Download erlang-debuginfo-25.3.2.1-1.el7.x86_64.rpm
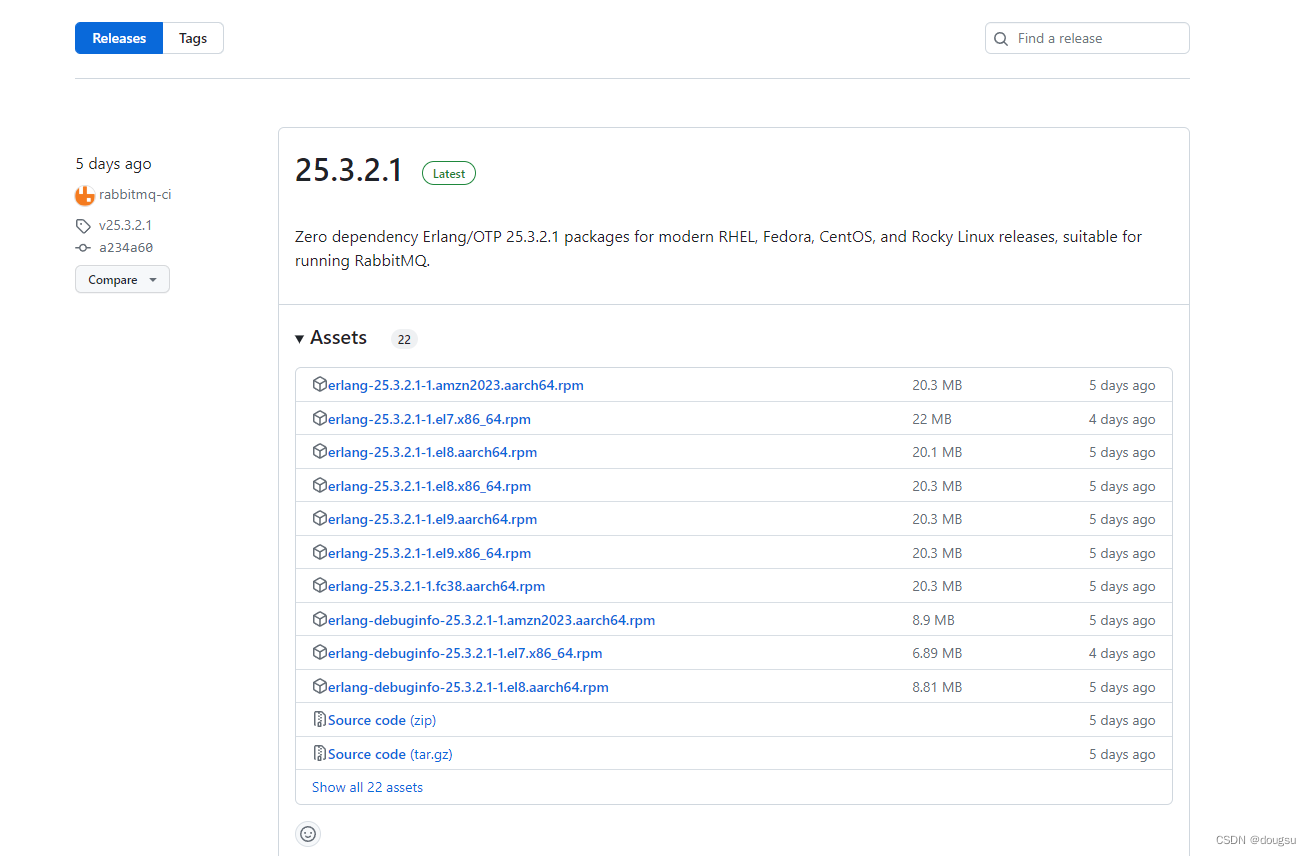Screen dimensions: 1311x856 [465, 653]
